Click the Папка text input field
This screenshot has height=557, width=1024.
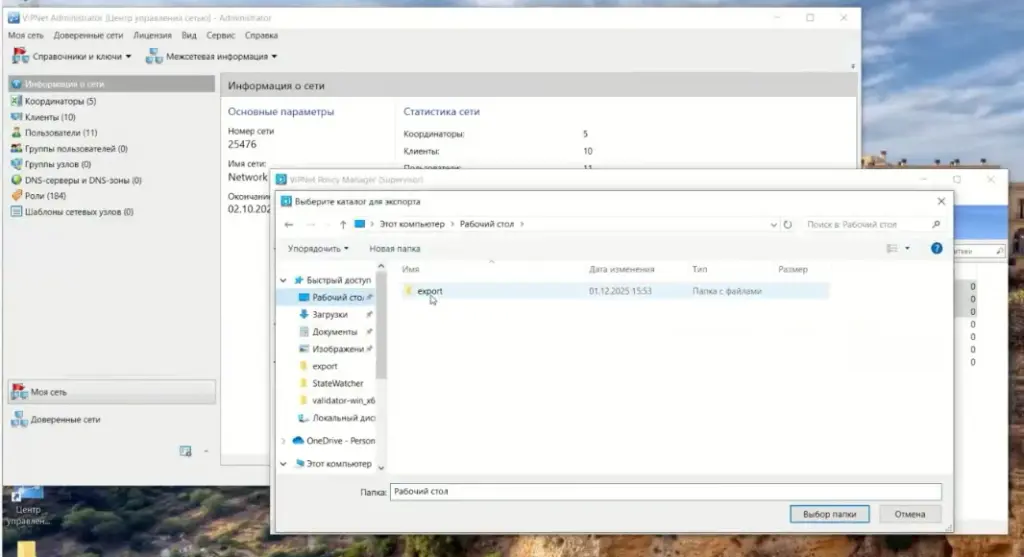665,492
